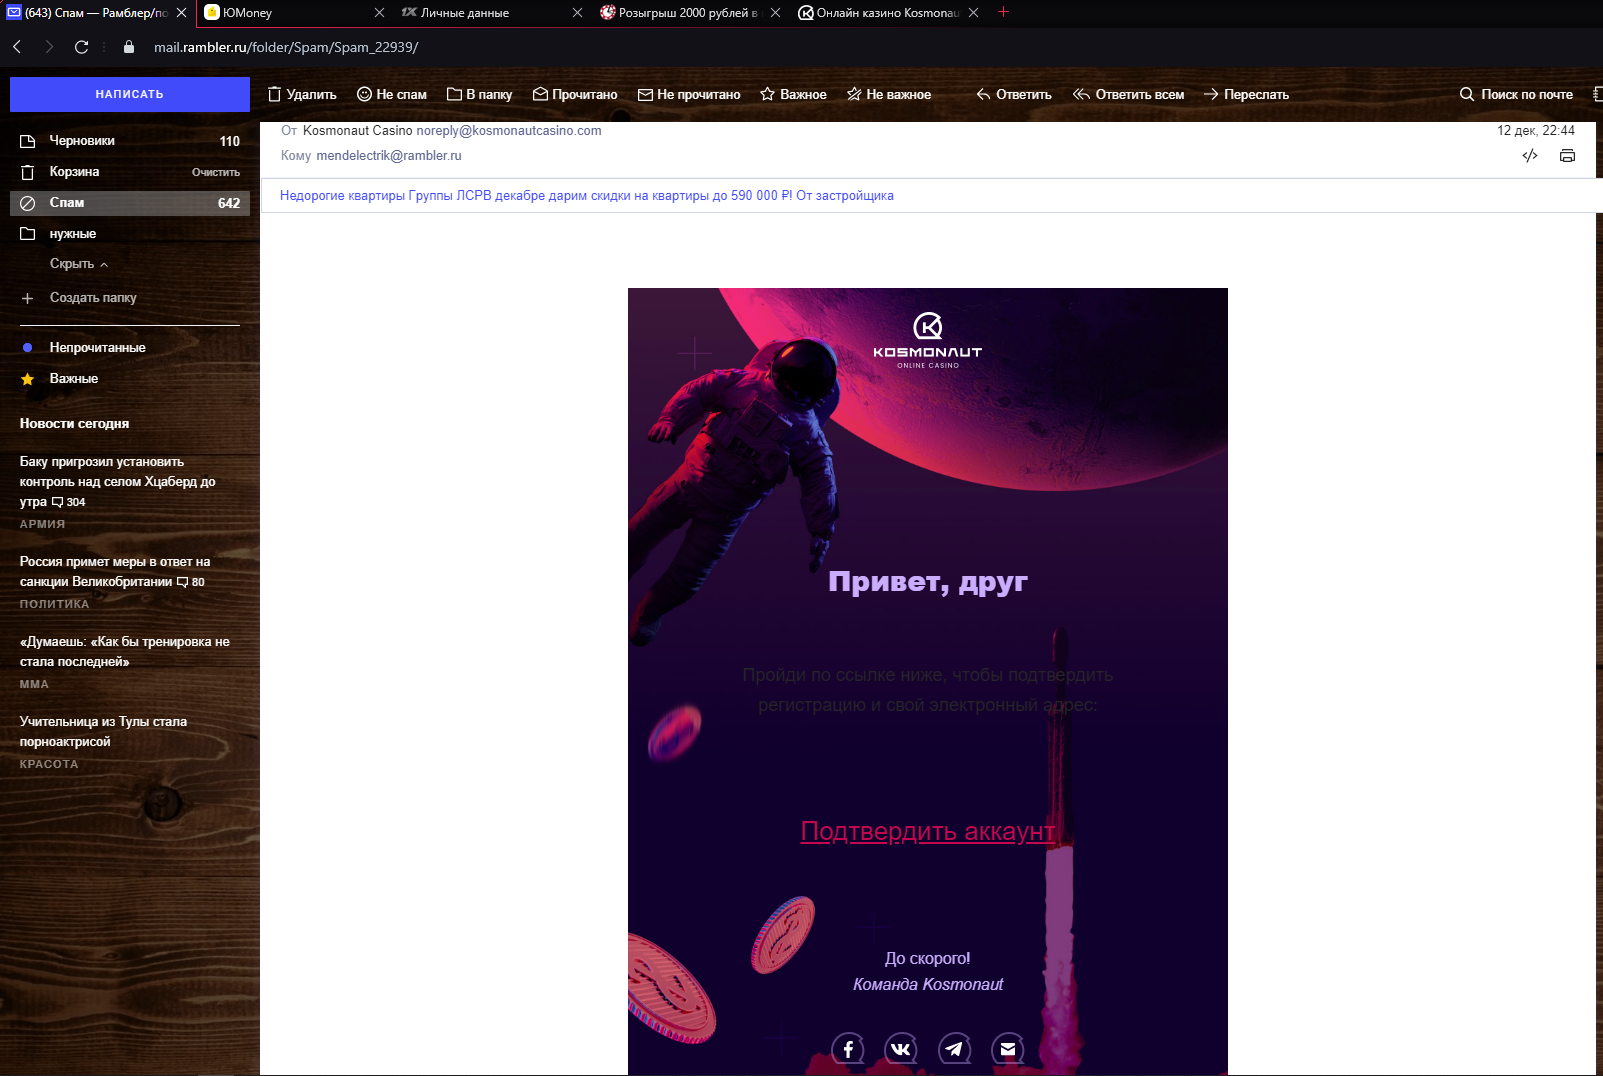Click recipient mendelectrik@rambler.ru

coord(389,156)
